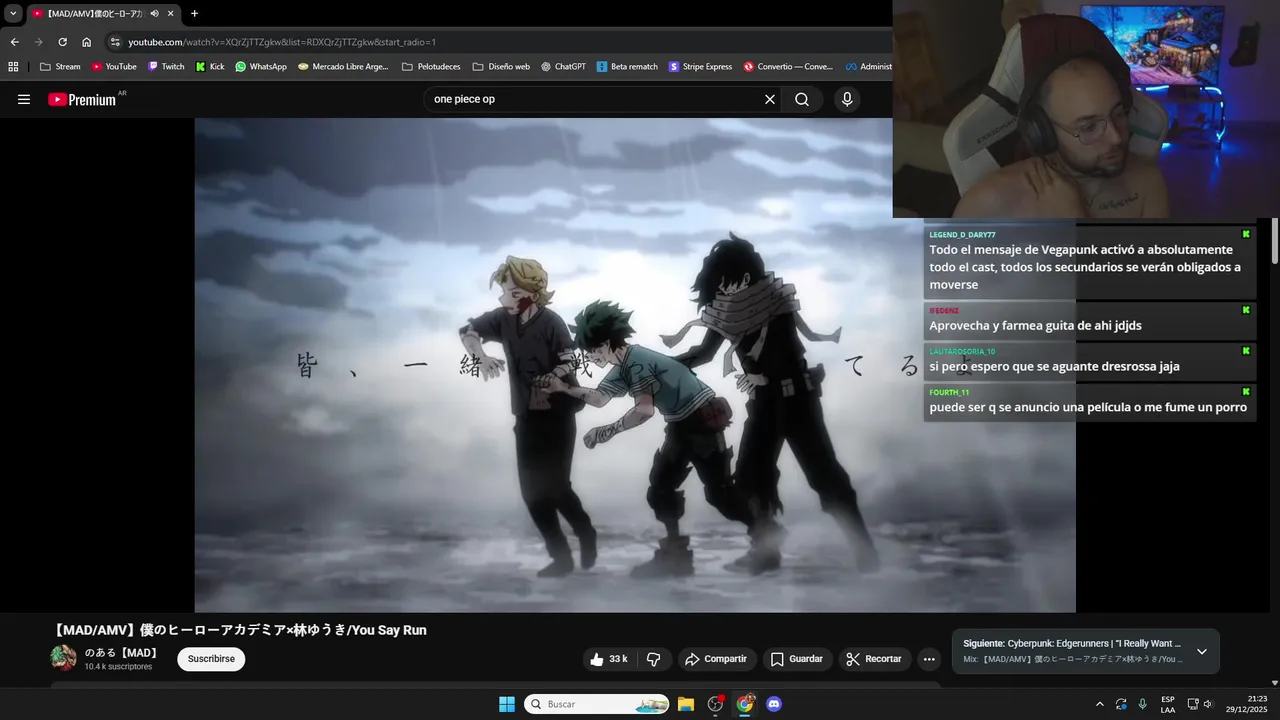Open a new browser tab

click(194, 13)
